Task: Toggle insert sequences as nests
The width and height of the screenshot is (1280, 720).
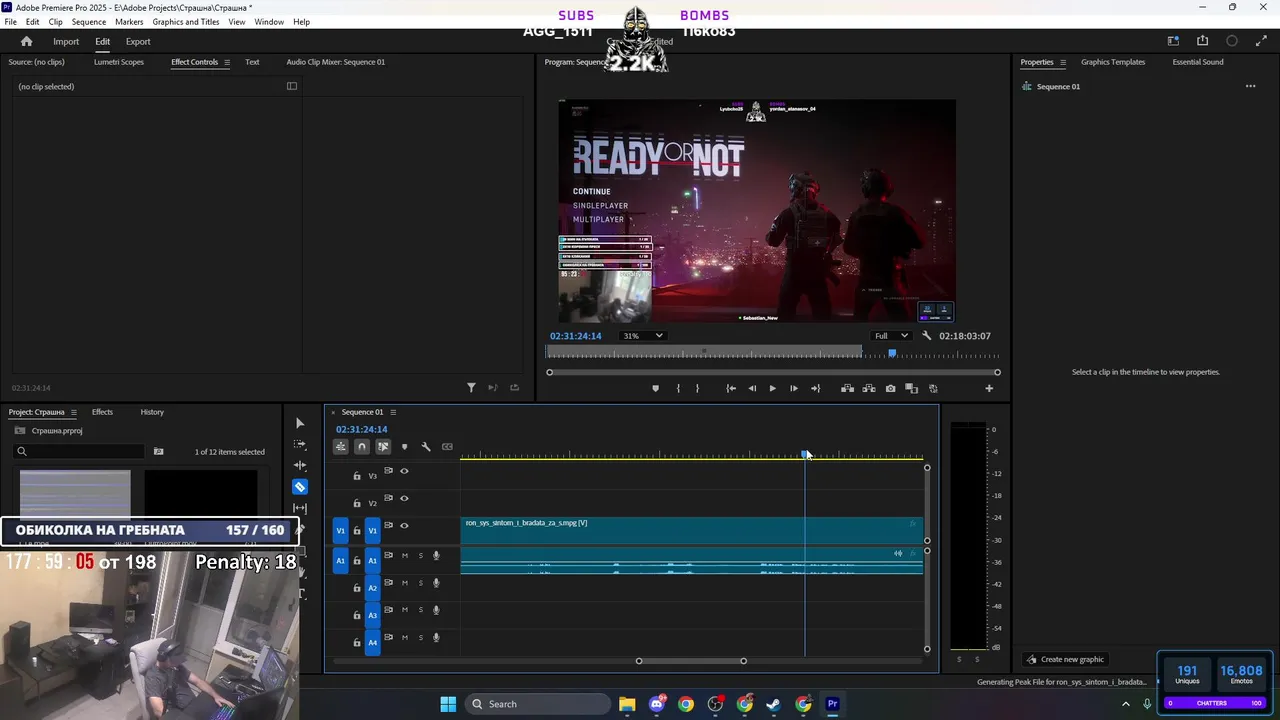Action: coord(341,447)
